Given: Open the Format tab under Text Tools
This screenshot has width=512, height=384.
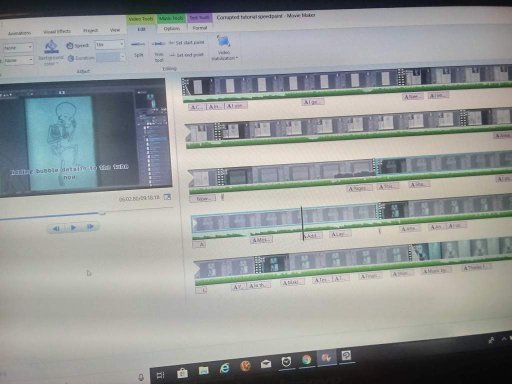Looking at the screenshot, I should coord(200,28).
